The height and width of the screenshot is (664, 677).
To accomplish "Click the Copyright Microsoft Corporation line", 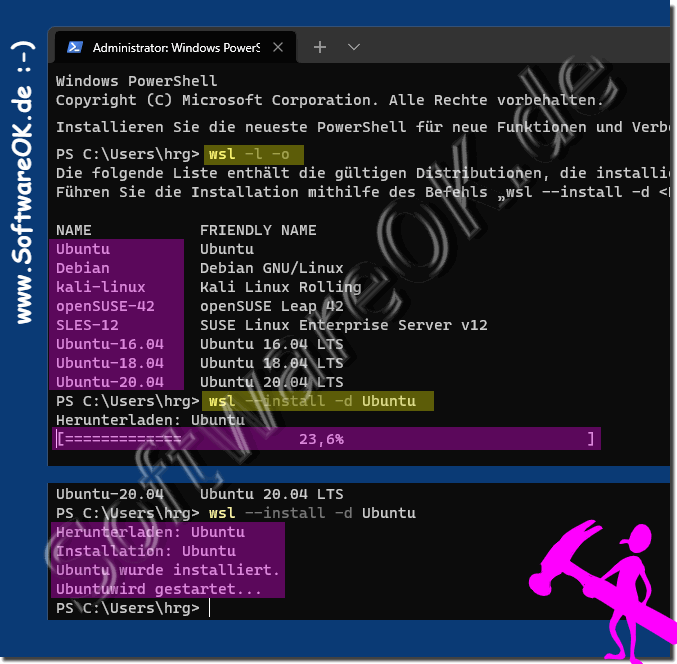I will pos(329,100).
